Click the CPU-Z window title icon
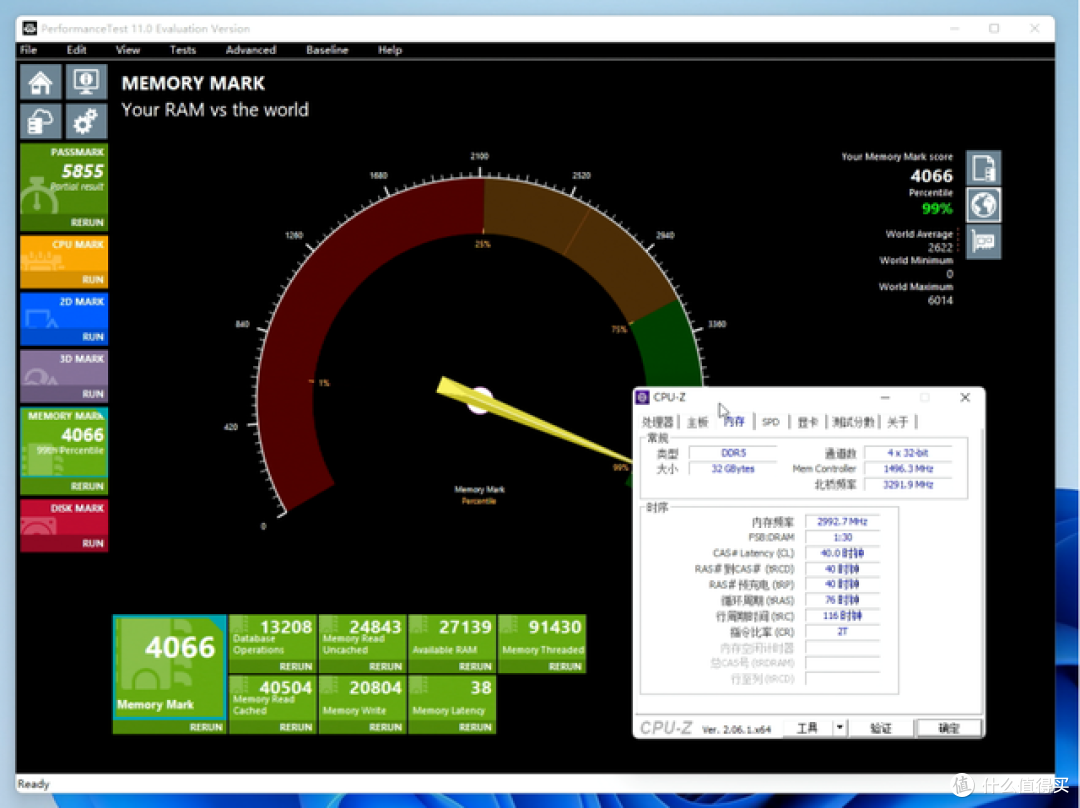 point(643,397)
